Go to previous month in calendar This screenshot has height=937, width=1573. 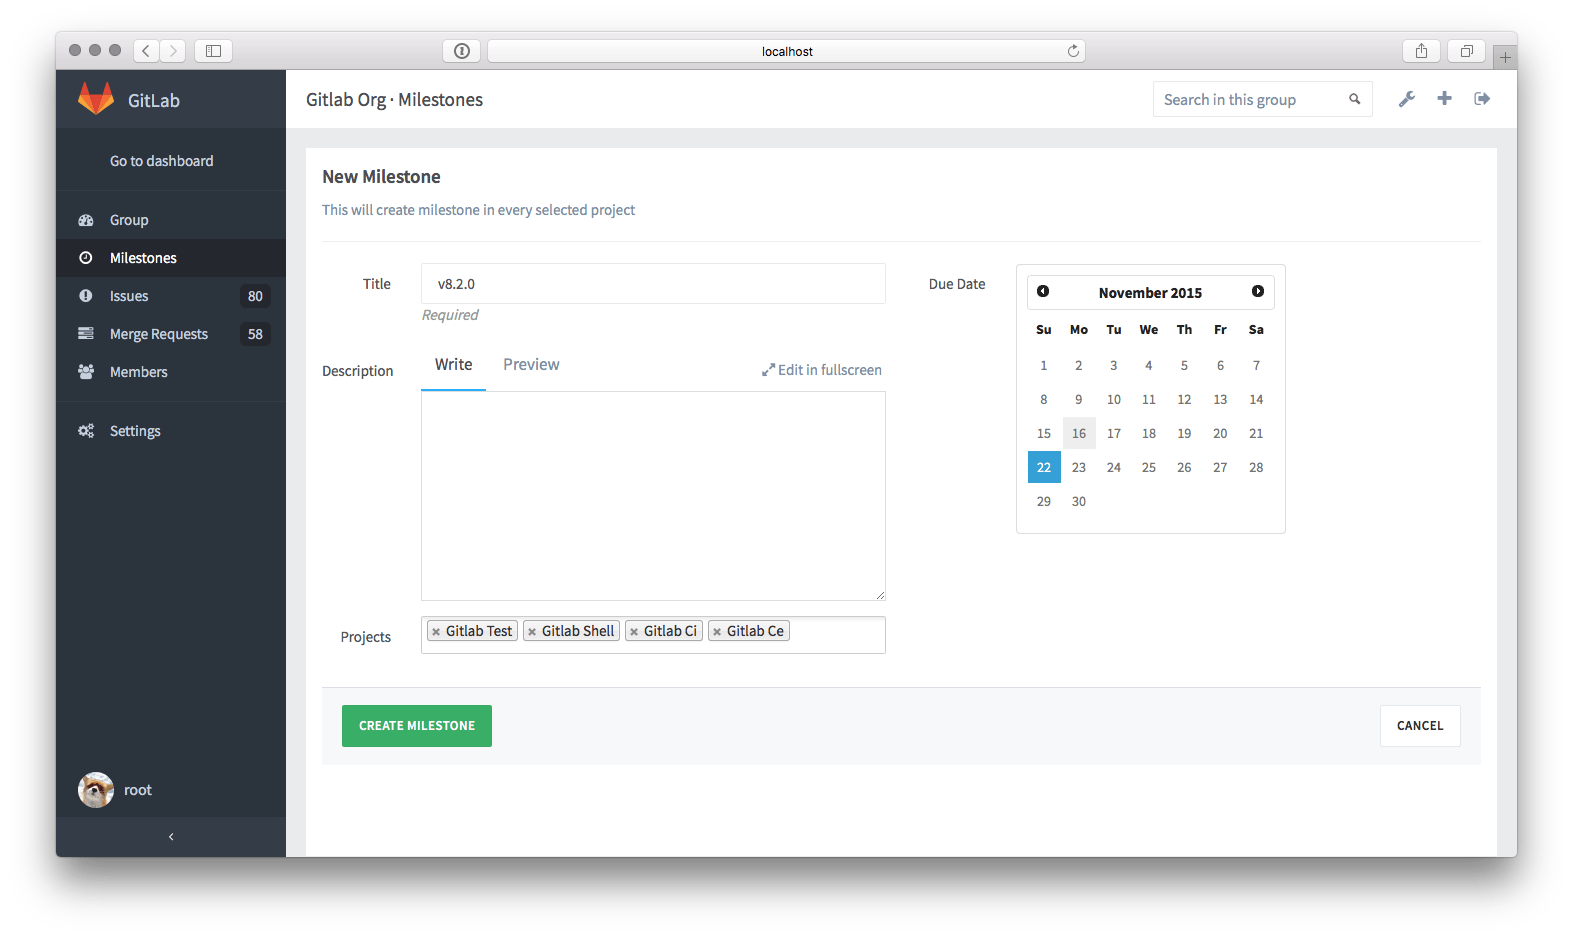1043,291
